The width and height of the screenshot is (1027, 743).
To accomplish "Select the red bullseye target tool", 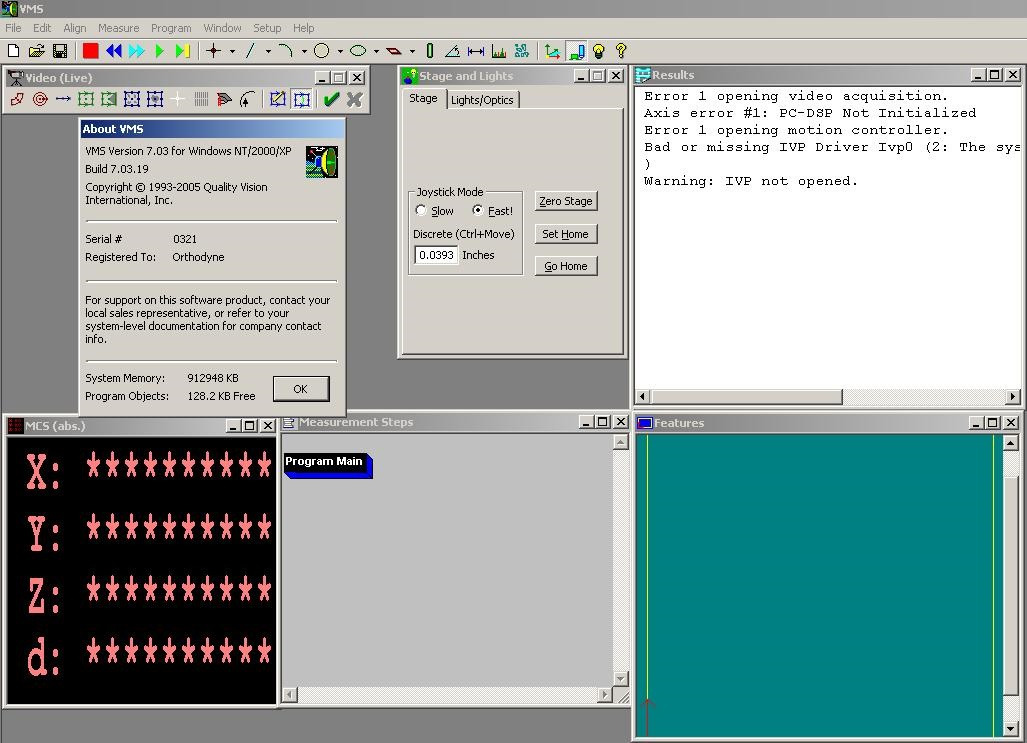I will tap(40, 99).
